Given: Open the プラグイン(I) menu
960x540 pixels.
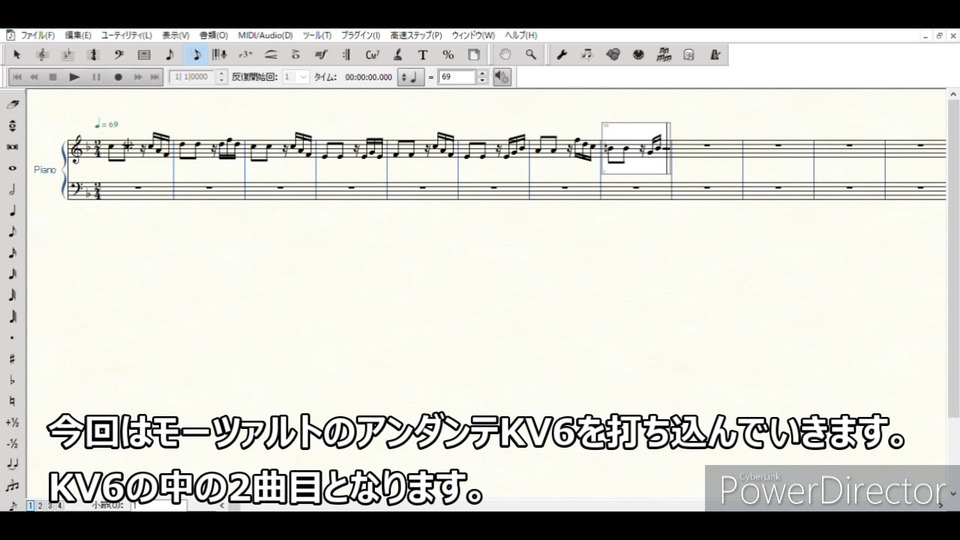Looking at the screenshot, I should click(x=361, y=36).
